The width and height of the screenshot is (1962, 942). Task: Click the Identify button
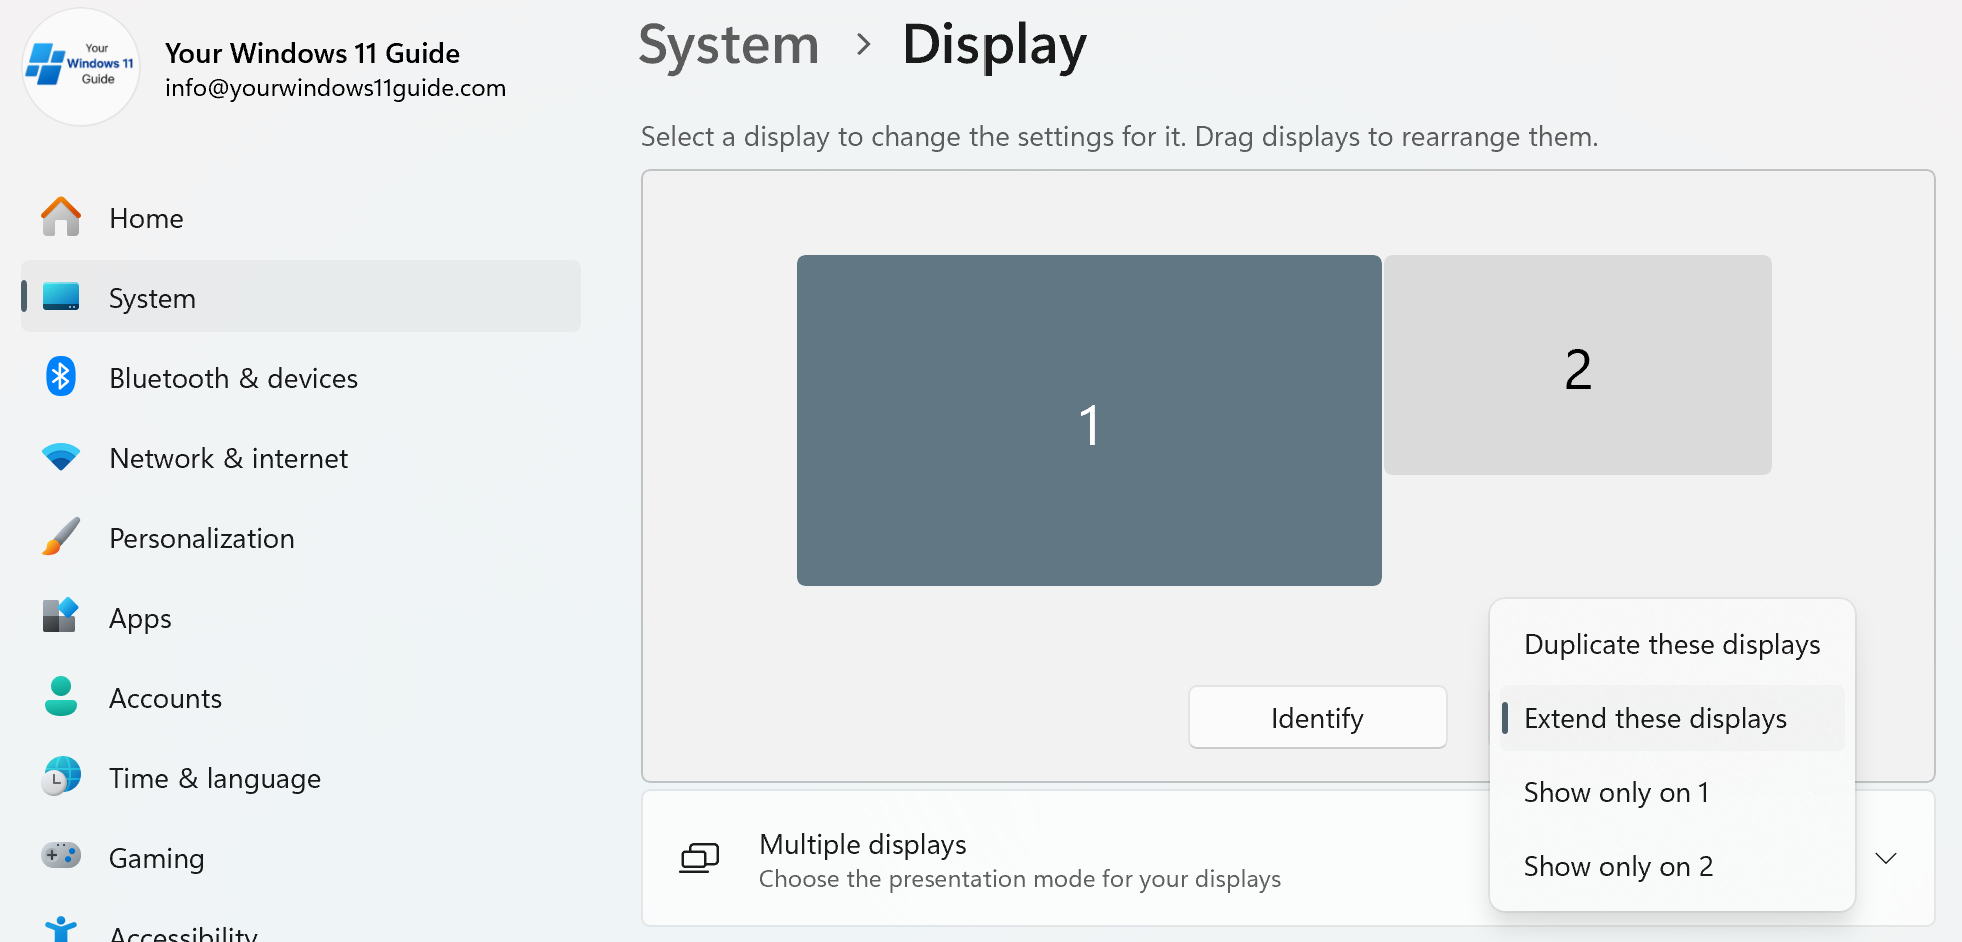tap(1317, 717)
